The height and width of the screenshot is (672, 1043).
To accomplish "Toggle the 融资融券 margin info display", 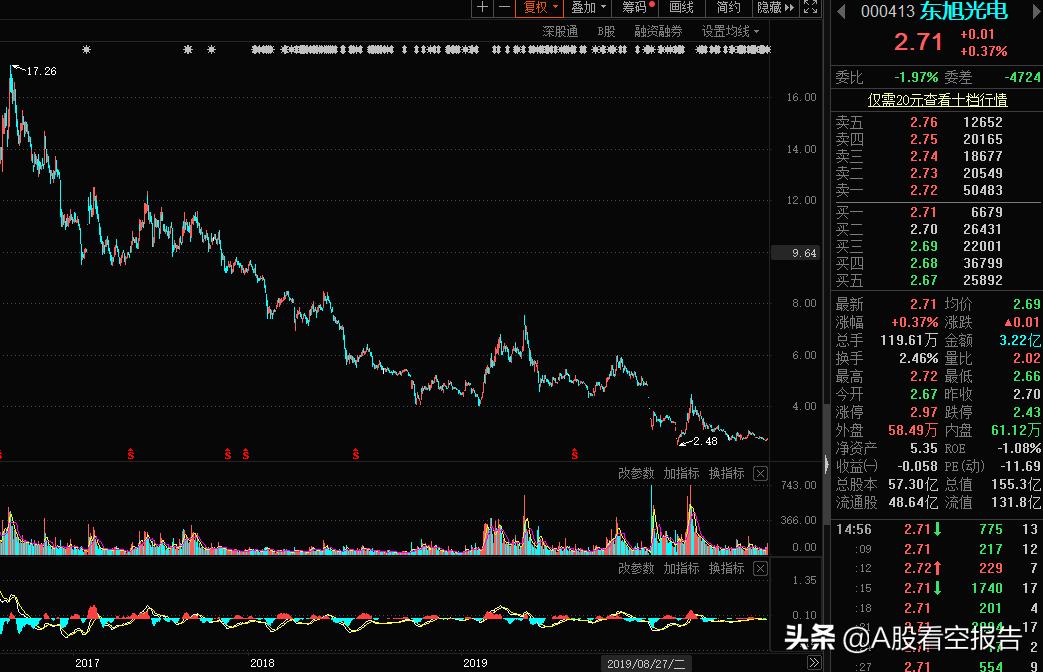I will pos(658,31).
